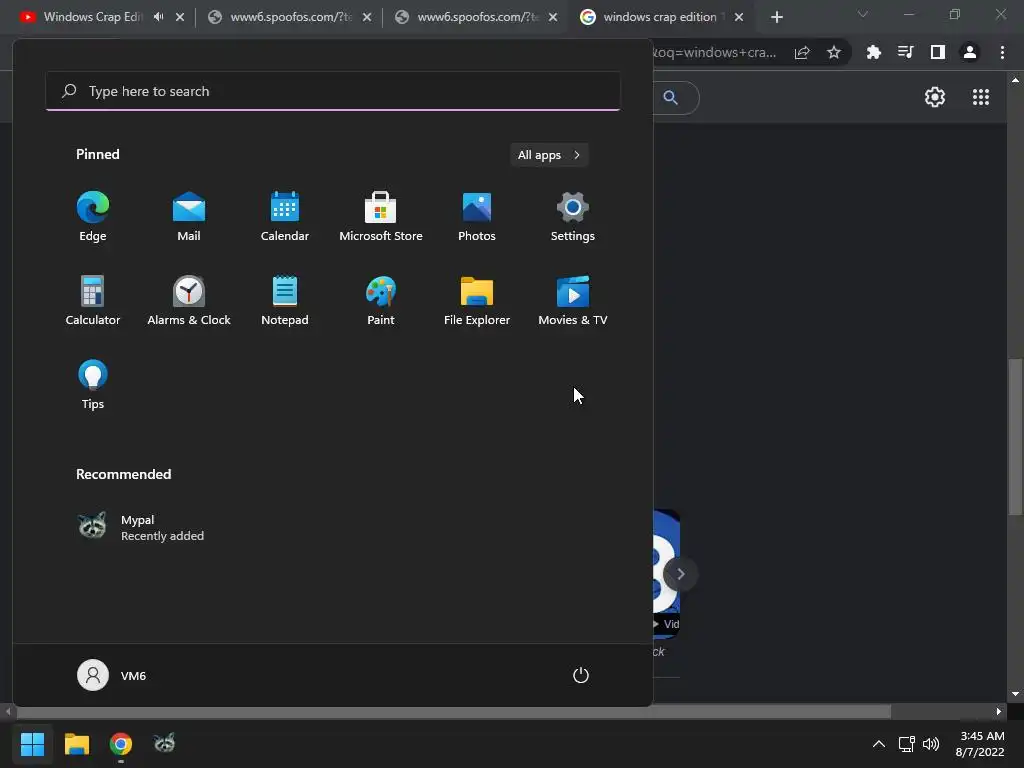This screenshot has height=768, width=1024.
Task: Open the Calculator app
Action: click(93, 300)
